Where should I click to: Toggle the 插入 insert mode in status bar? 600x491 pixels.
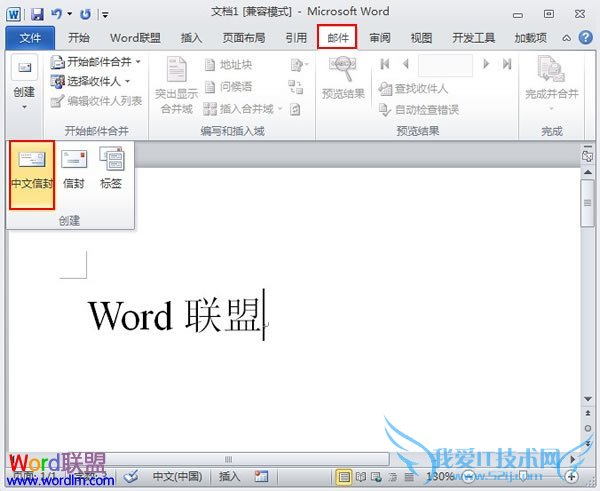[229, 476]
